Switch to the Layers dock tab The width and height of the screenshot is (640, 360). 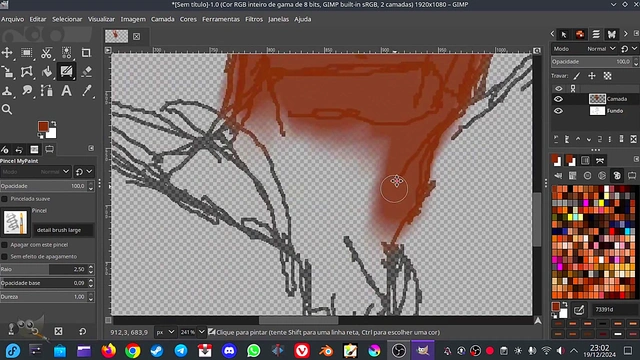(596, 34)
